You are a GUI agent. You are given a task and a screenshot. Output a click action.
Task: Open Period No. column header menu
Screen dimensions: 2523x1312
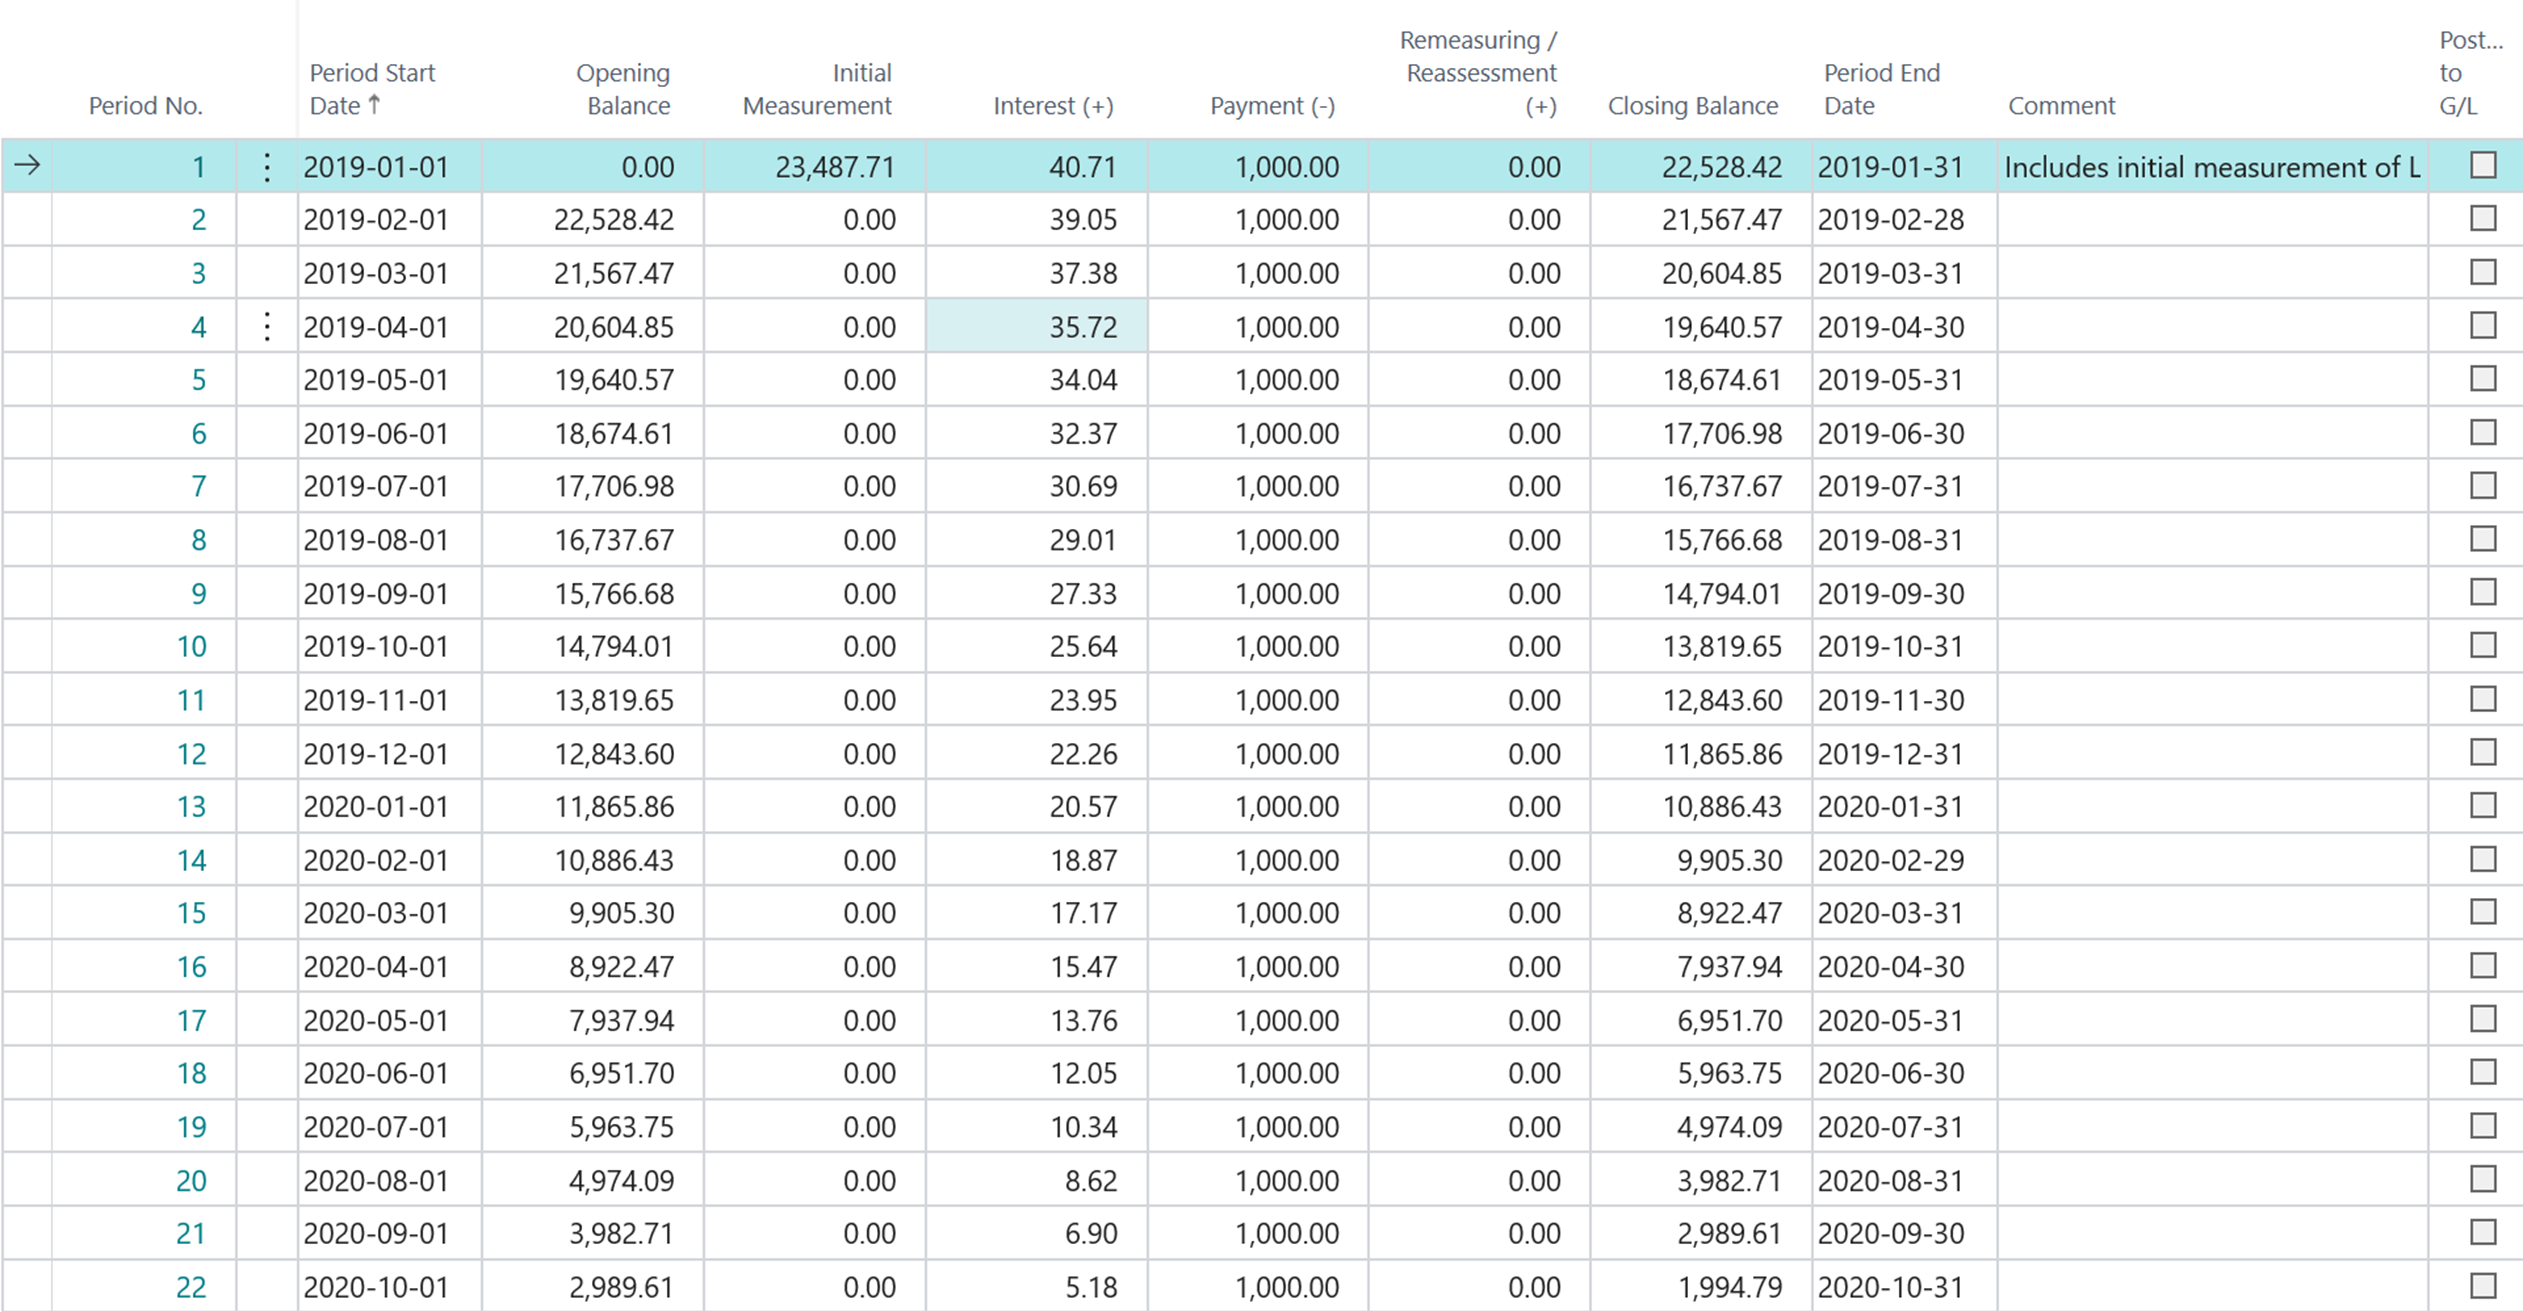pos(145,106)
